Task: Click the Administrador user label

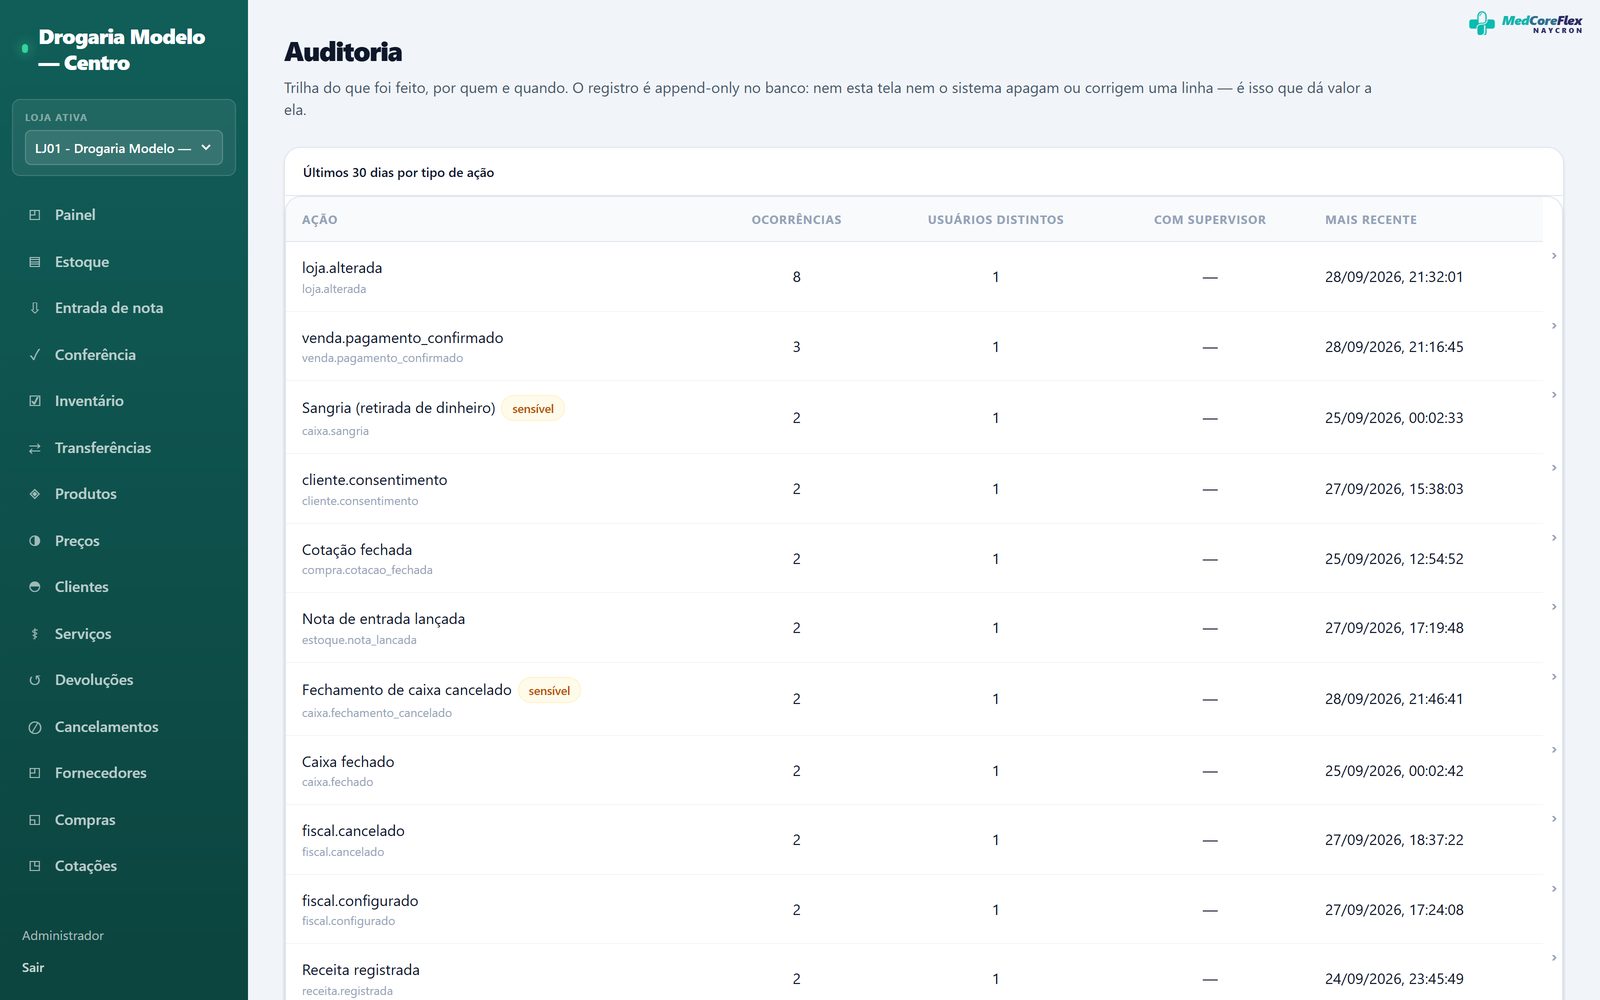Action: (x=63, y=936)
